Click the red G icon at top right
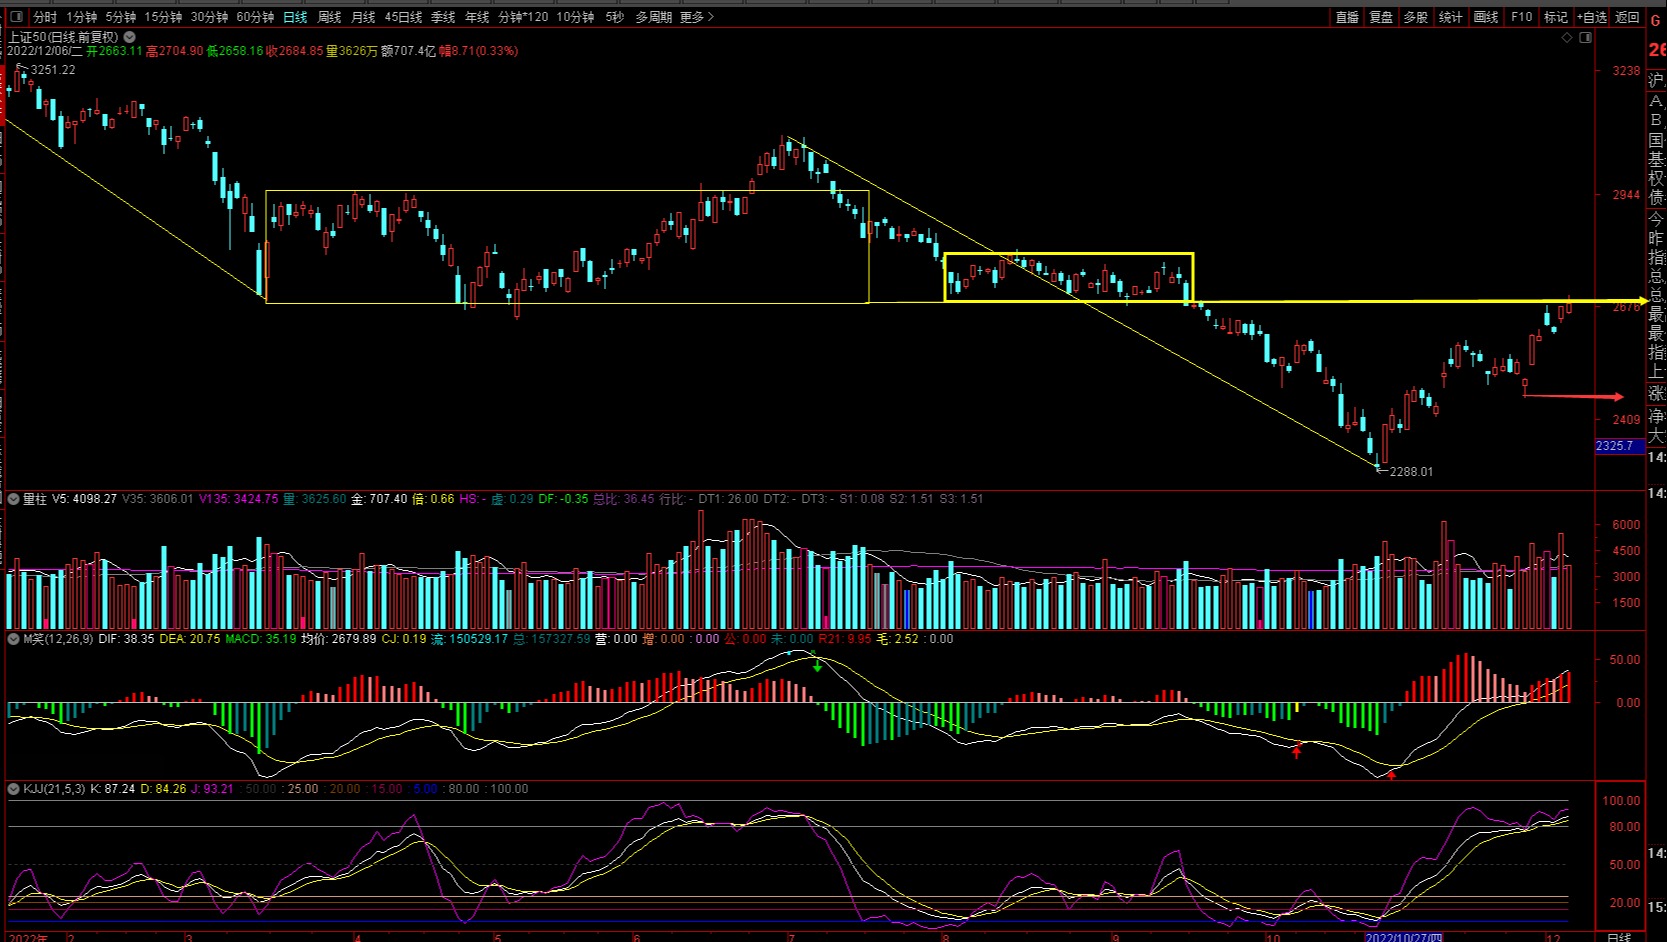 click(1655, 20)
